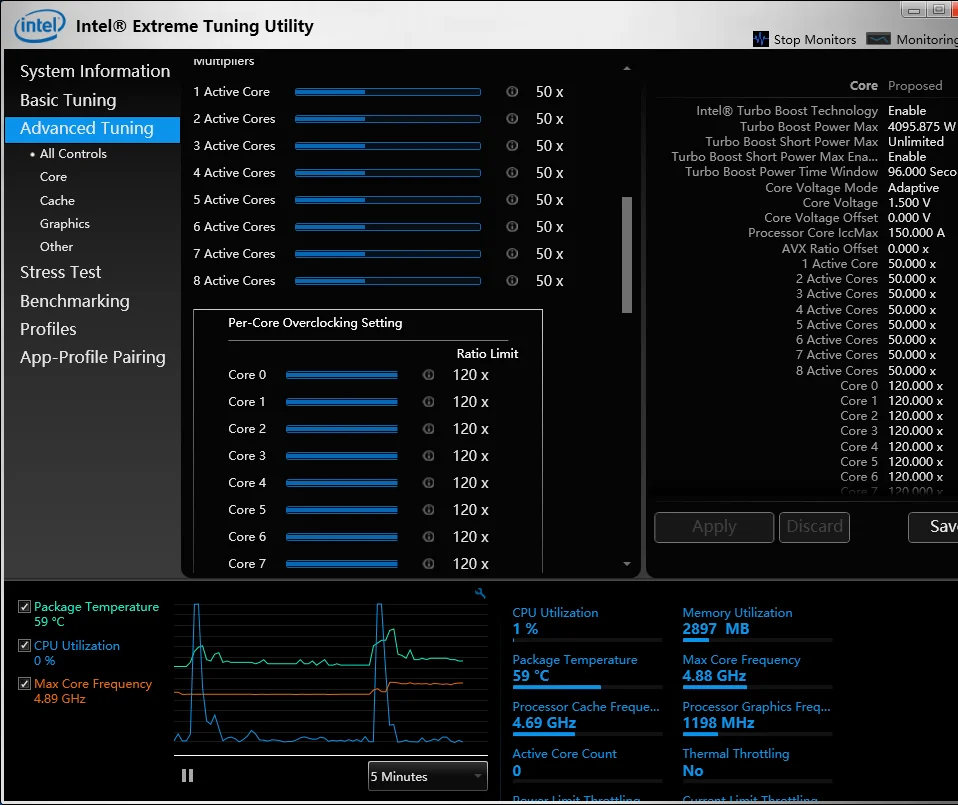
Task: Click info icon for 5 Active Cores
Action: [x=512, y=200]
